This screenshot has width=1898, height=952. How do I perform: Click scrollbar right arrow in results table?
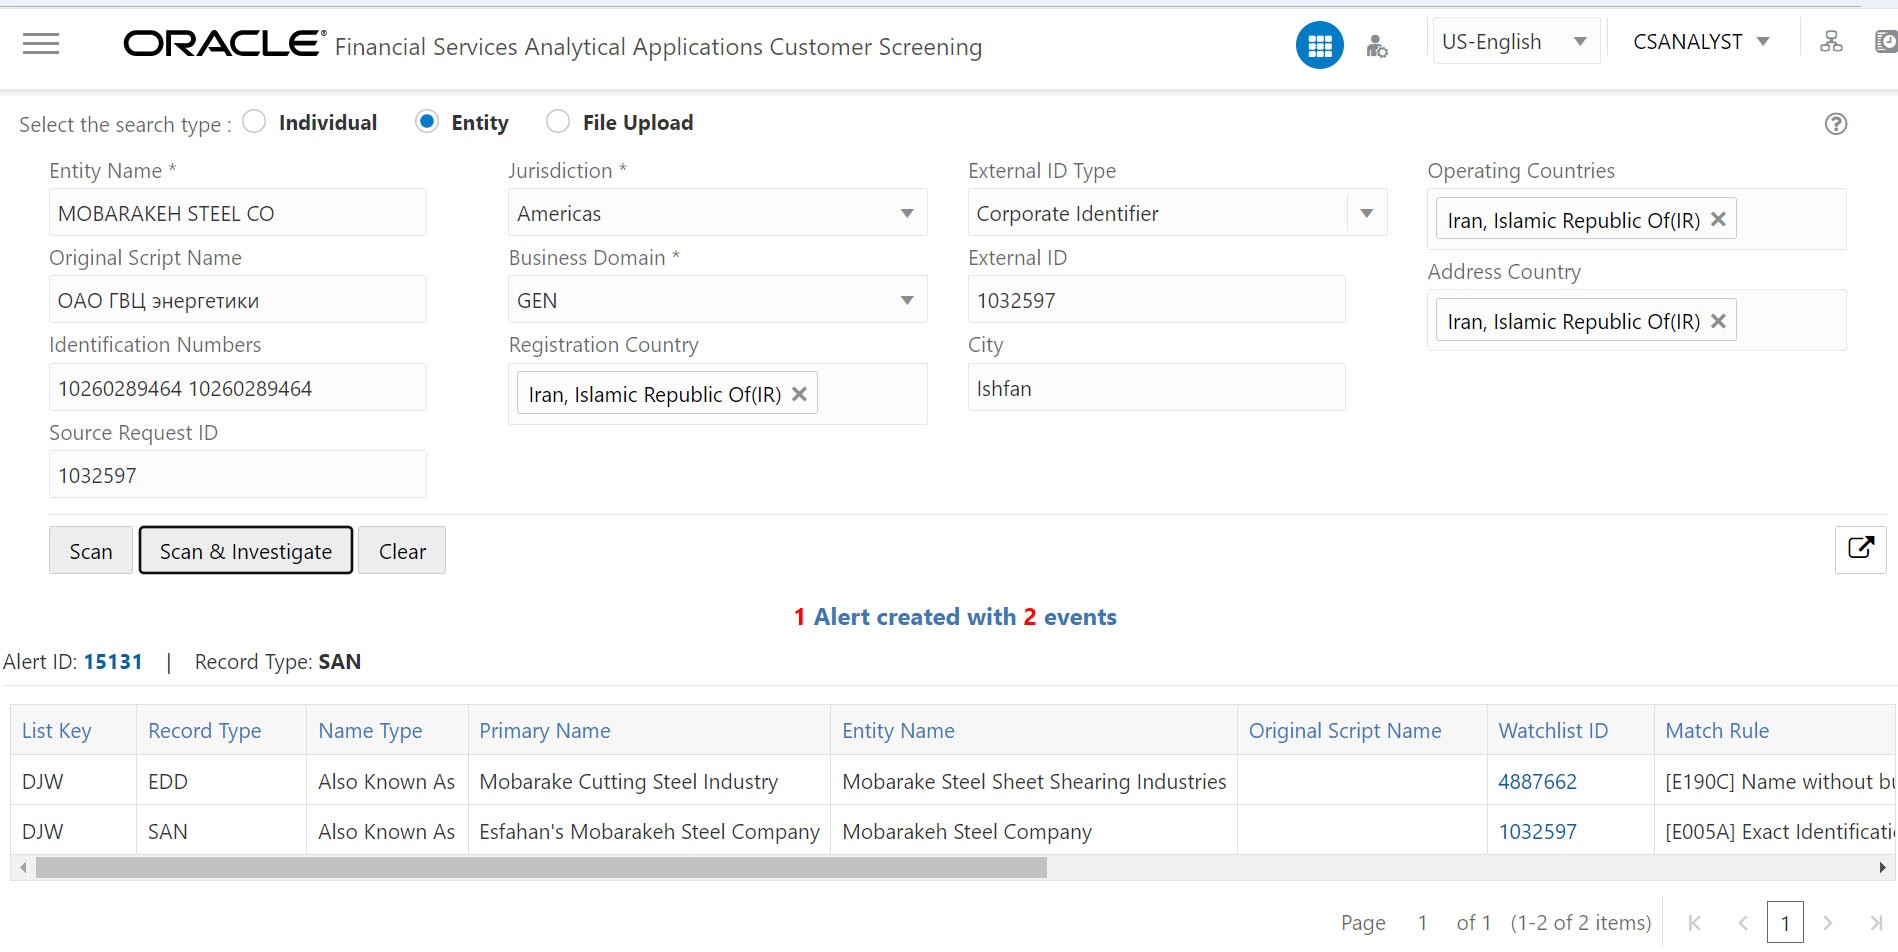pos(1884,868)
